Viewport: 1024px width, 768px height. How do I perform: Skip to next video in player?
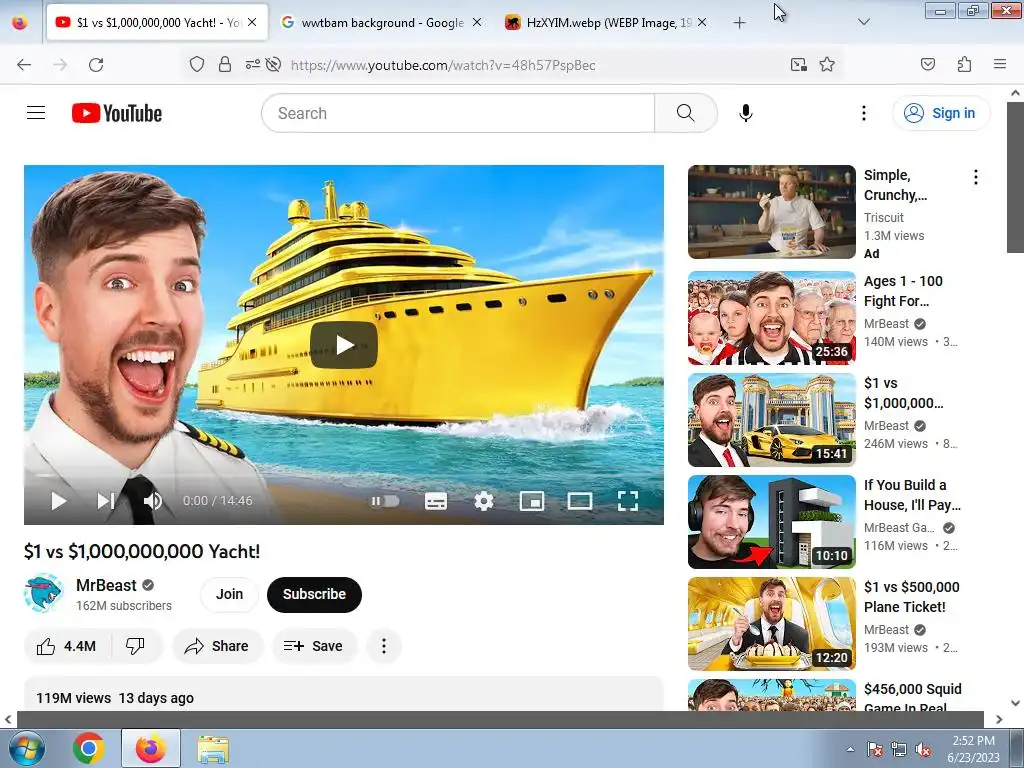click(106, 501)
